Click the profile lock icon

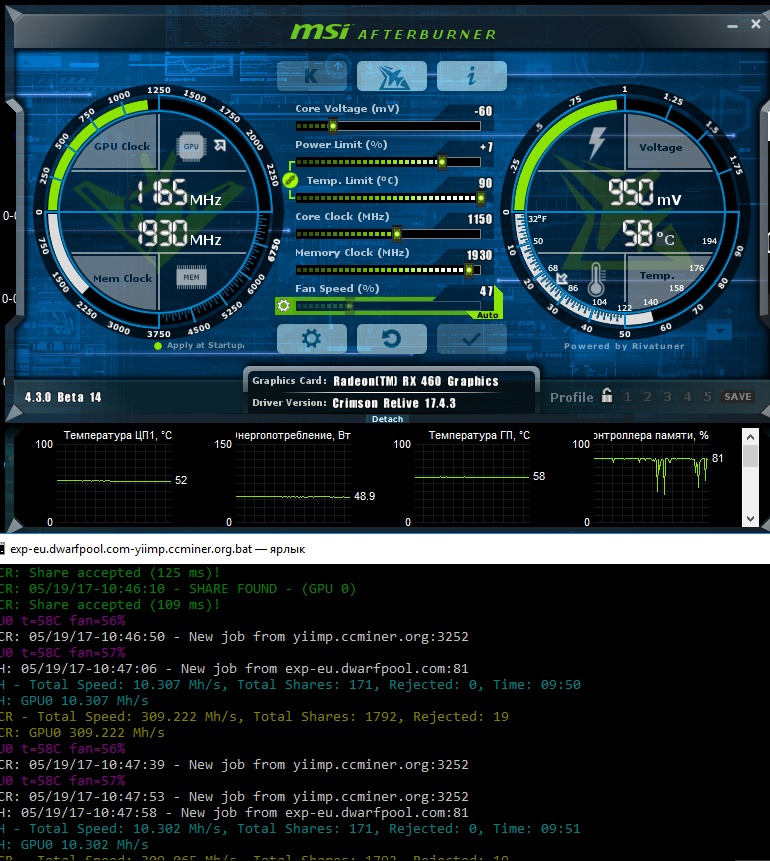tap(607, 395)
